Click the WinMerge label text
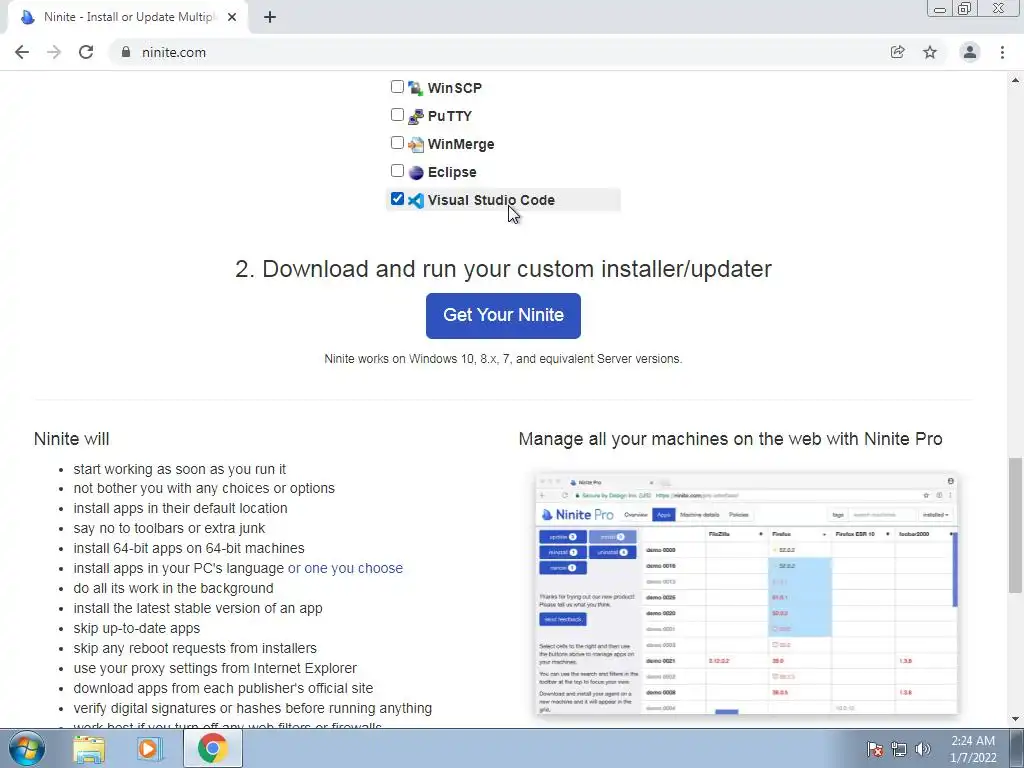Screen dimensions: 1024x768 (x=461, y=144)
